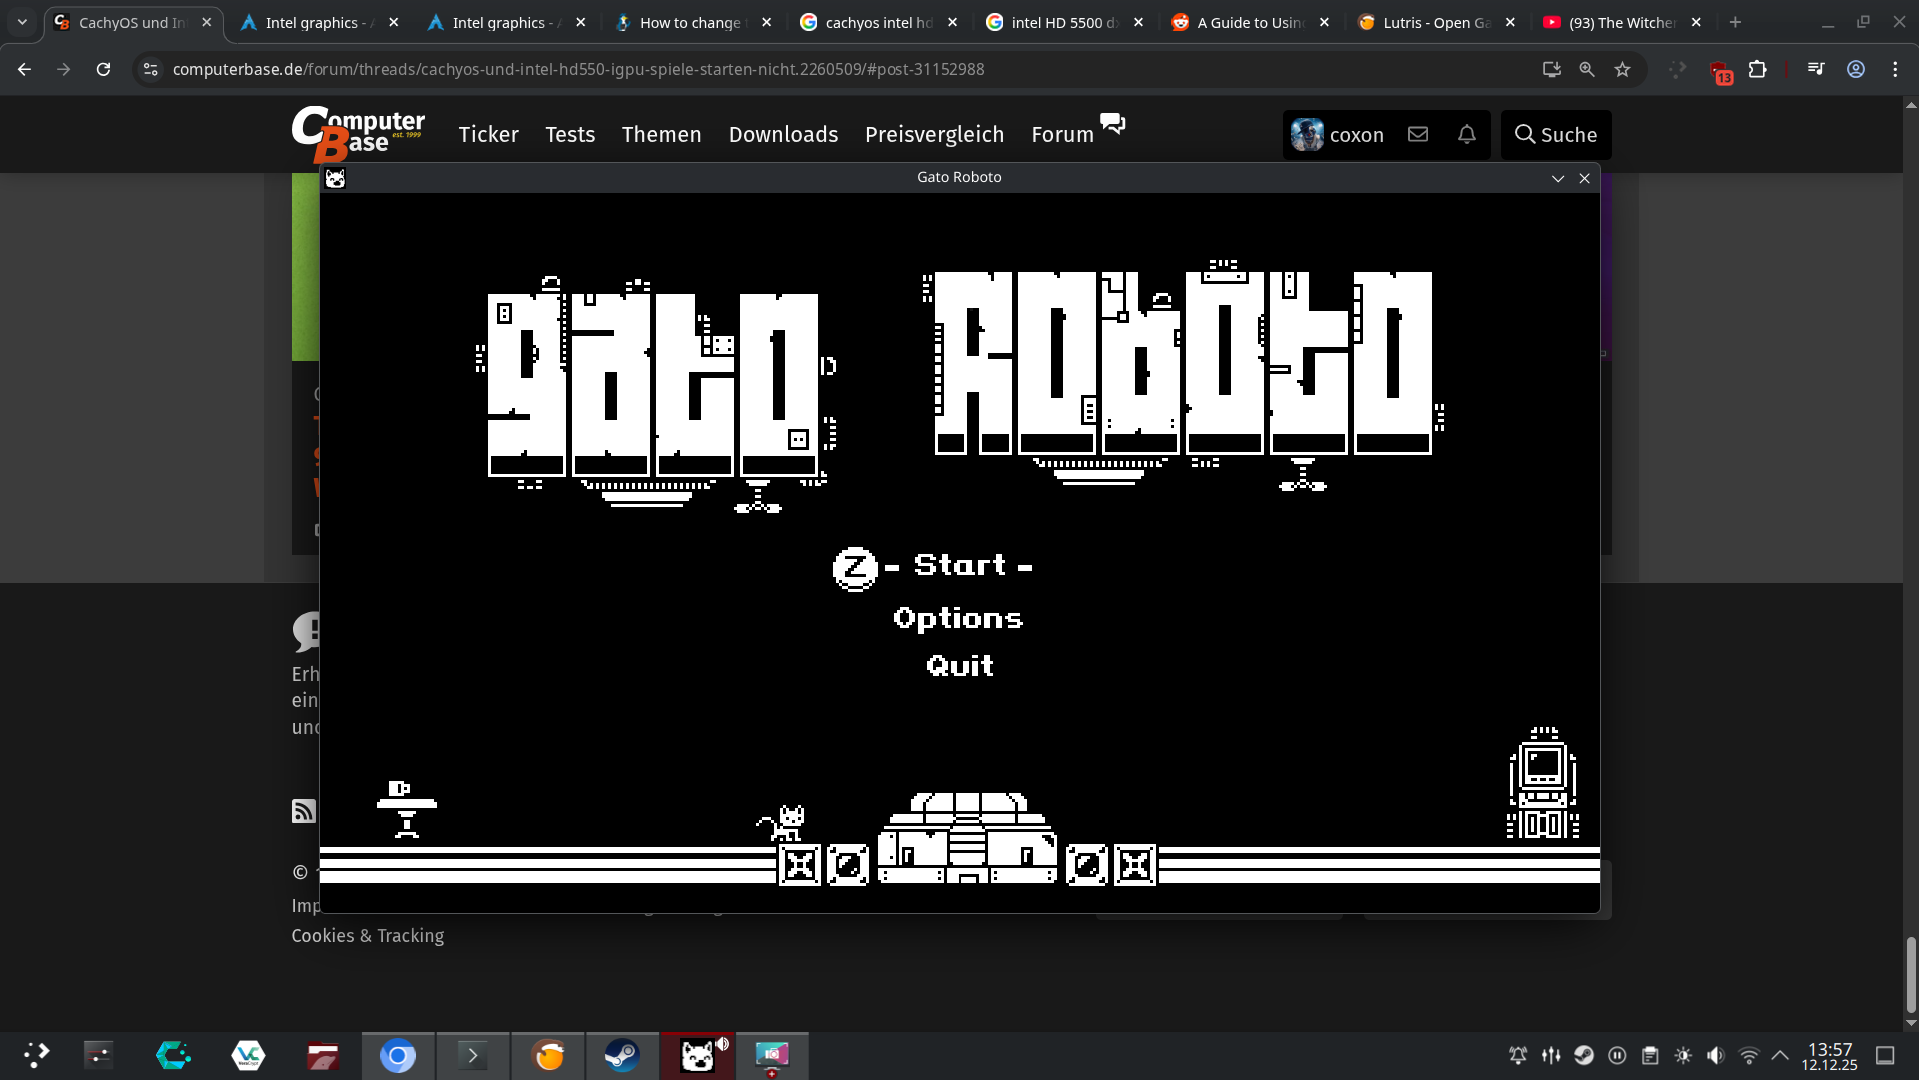Open the red shield extension with badge 13
This screenshot has height=1080, width=1919.
pos(1720,71)
